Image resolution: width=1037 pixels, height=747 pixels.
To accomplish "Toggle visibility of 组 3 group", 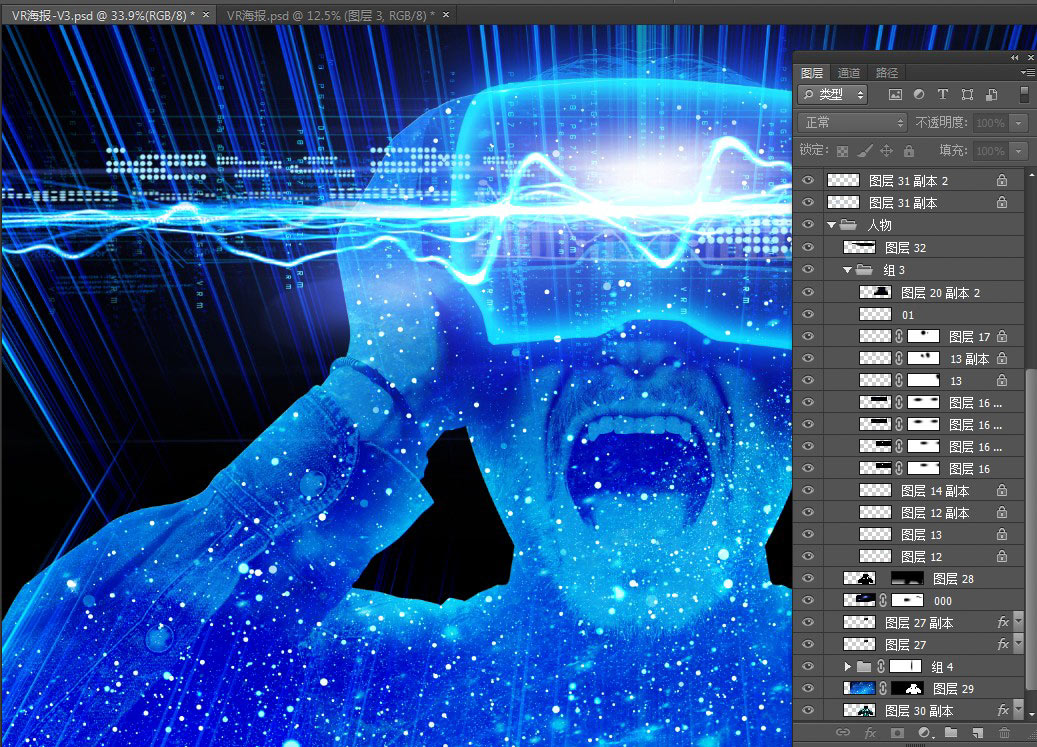I will pyautogui.click(x=808, y=270).
